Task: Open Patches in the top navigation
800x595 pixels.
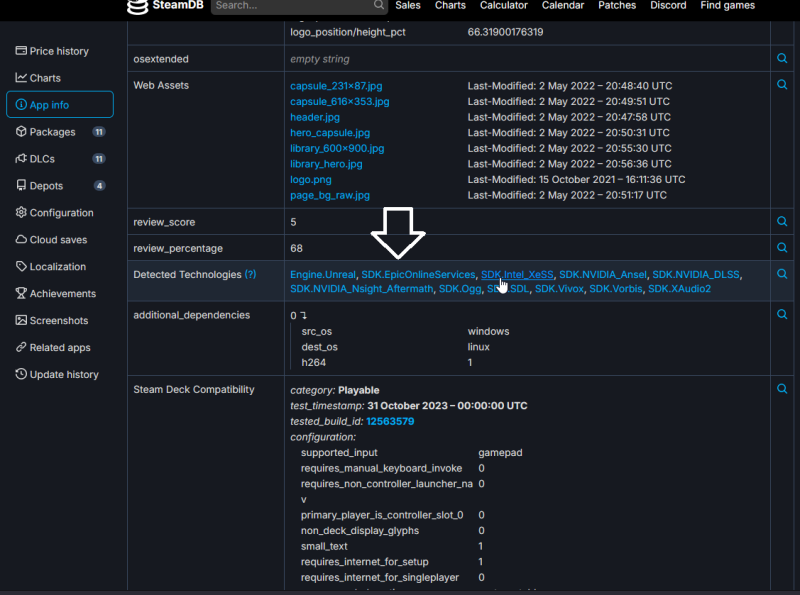Action: click(617, 6)
